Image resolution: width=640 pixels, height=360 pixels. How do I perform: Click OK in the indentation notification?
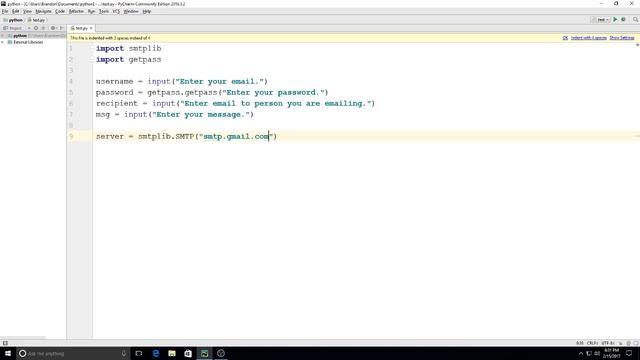click(x=565, y=38)
